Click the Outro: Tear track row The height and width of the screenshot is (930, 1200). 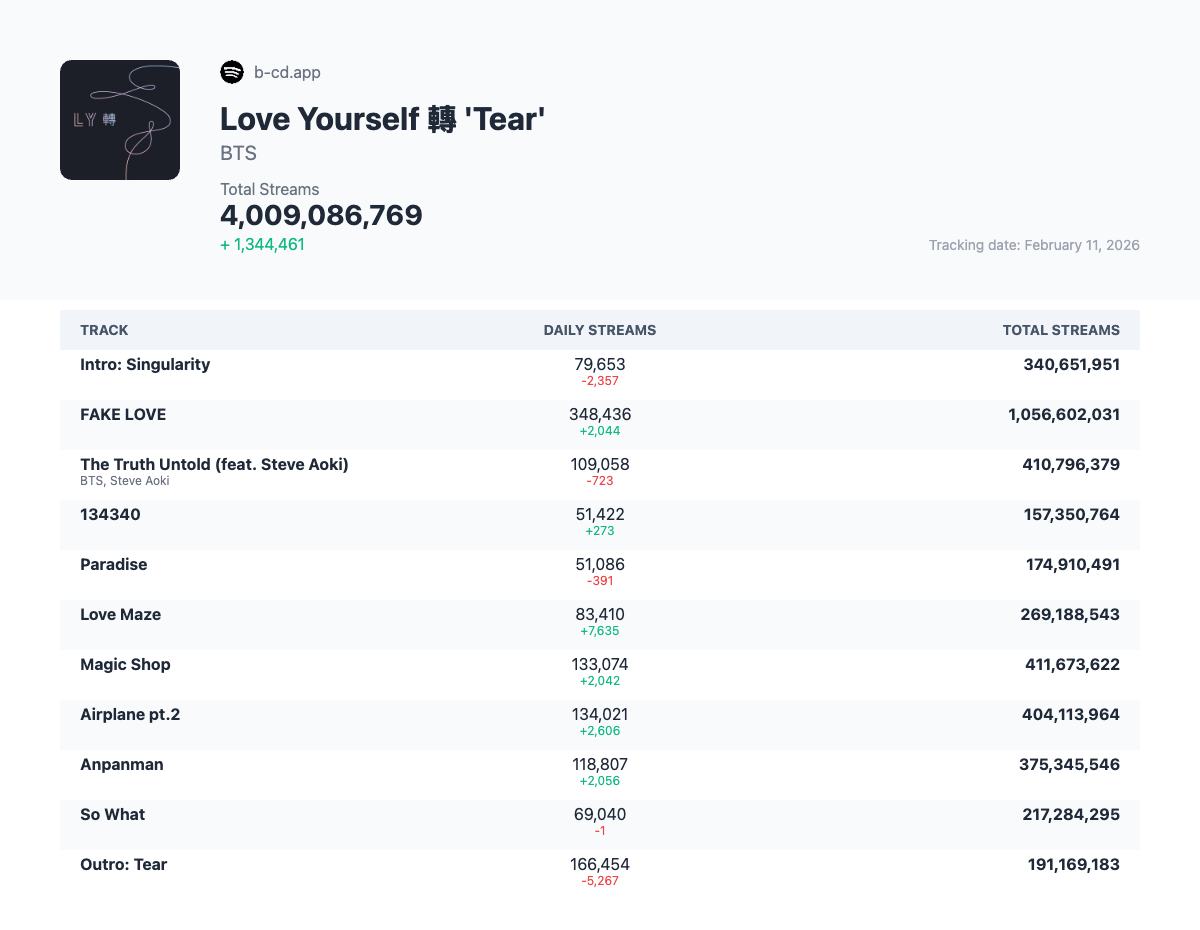(x=124, y=865)
